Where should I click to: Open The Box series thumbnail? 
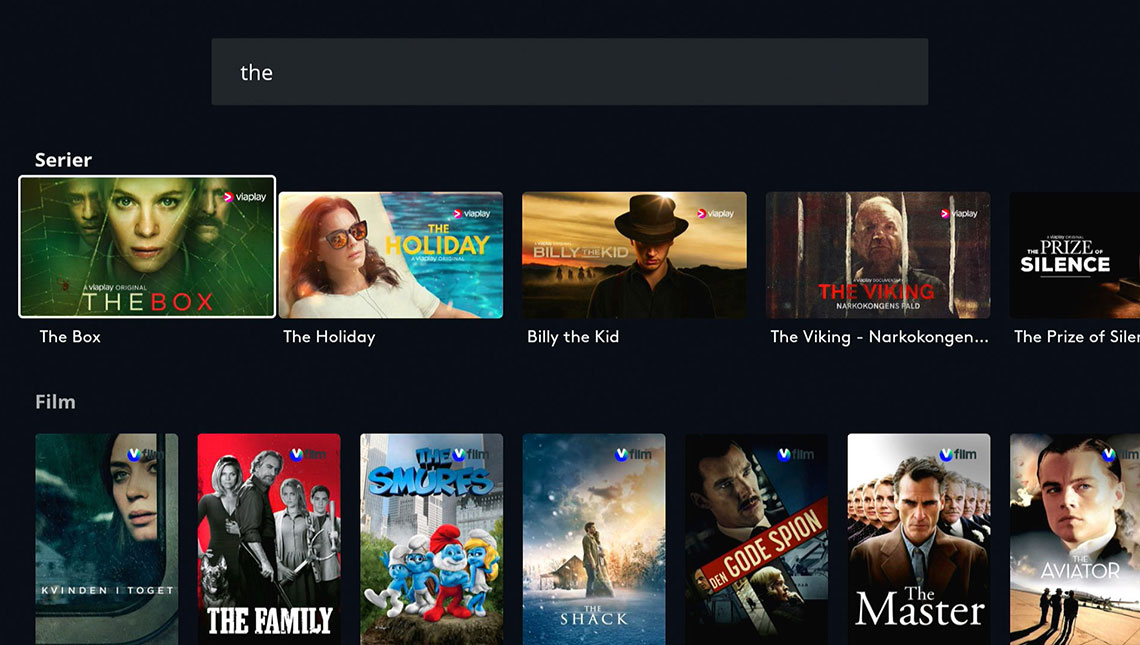(x=147, y=247)
